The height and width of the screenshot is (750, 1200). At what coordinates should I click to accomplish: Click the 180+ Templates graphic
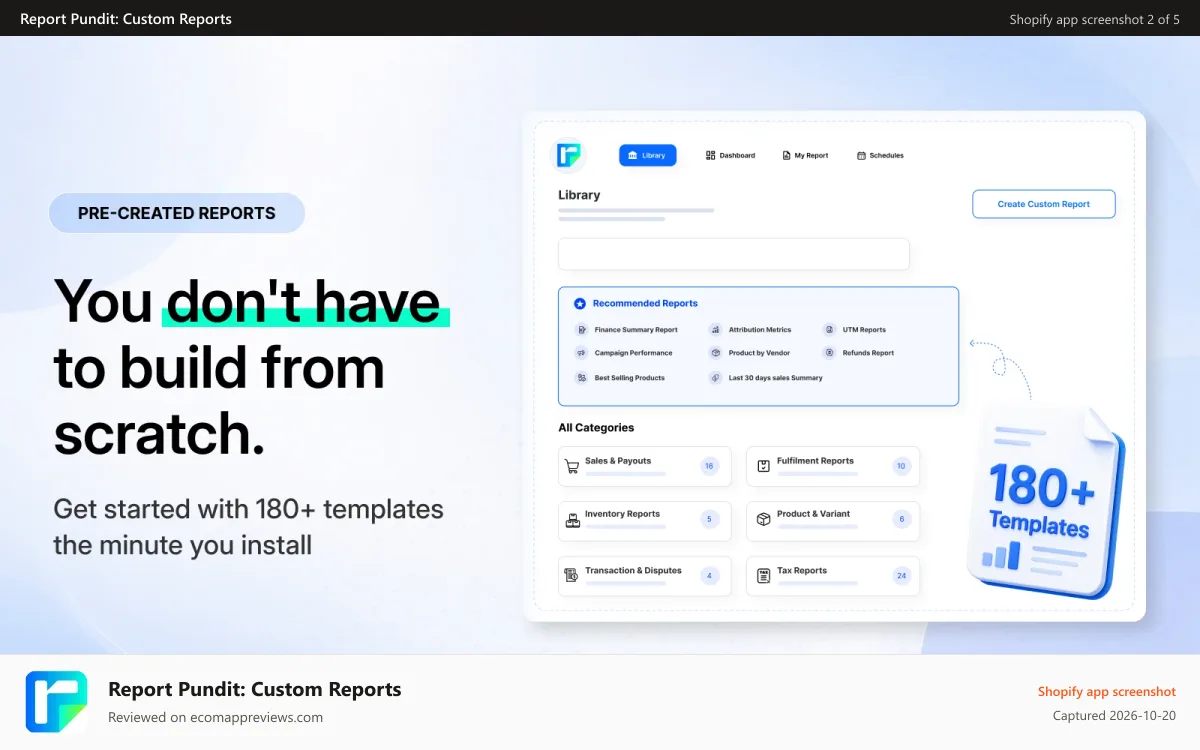pos(1046,503)
